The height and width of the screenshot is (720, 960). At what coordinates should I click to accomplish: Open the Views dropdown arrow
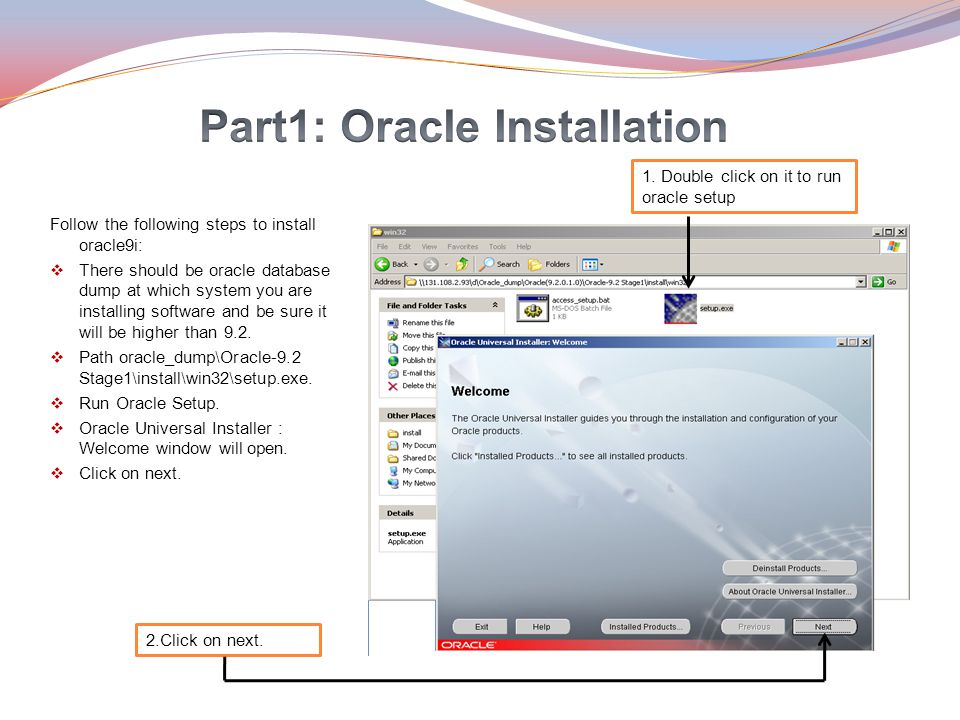pyautogui.click(x=601, y=264)
